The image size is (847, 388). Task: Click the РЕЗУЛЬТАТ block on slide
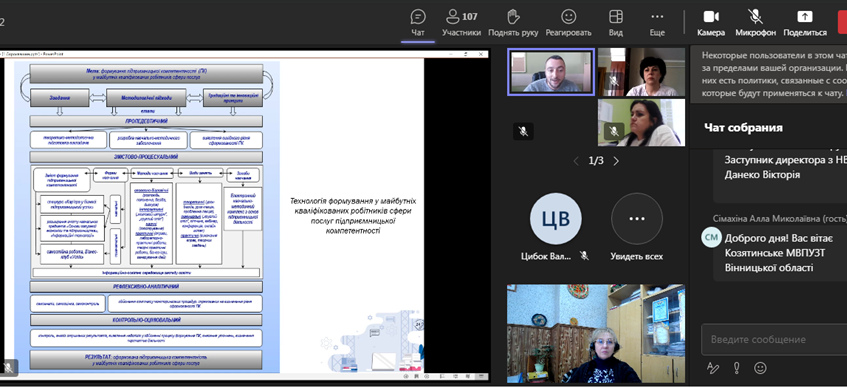[x=146, y=360]
